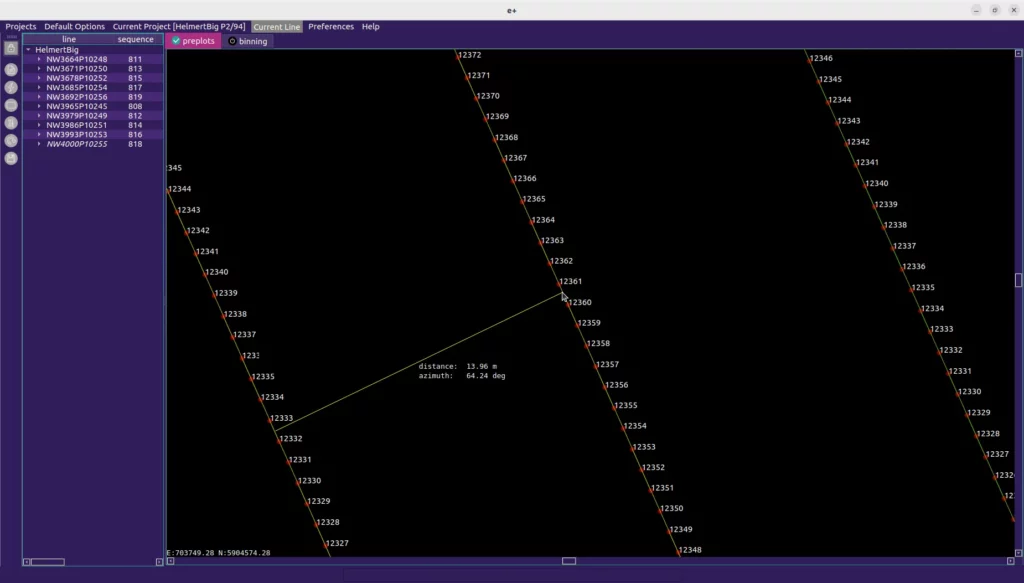
Task: Click the sequence value 818
Action: [x=135, y=144]
